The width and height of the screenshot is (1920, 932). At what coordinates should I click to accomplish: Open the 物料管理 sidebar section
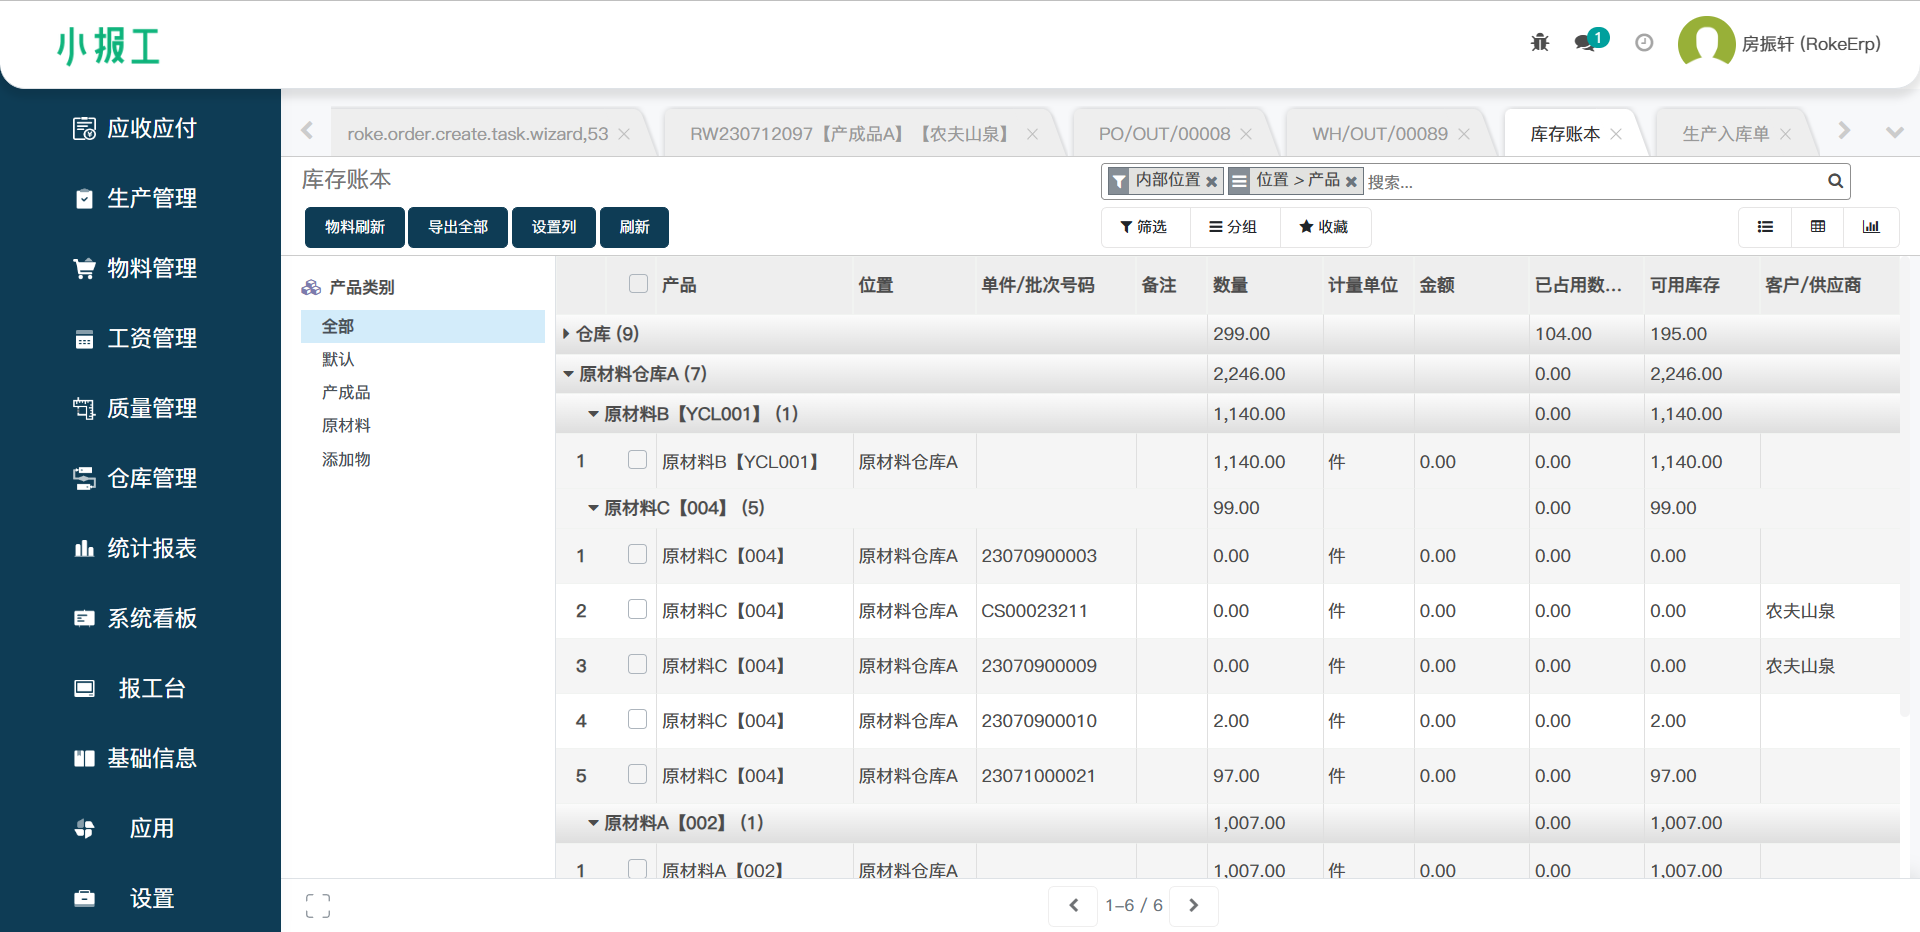tap(152, 268)
